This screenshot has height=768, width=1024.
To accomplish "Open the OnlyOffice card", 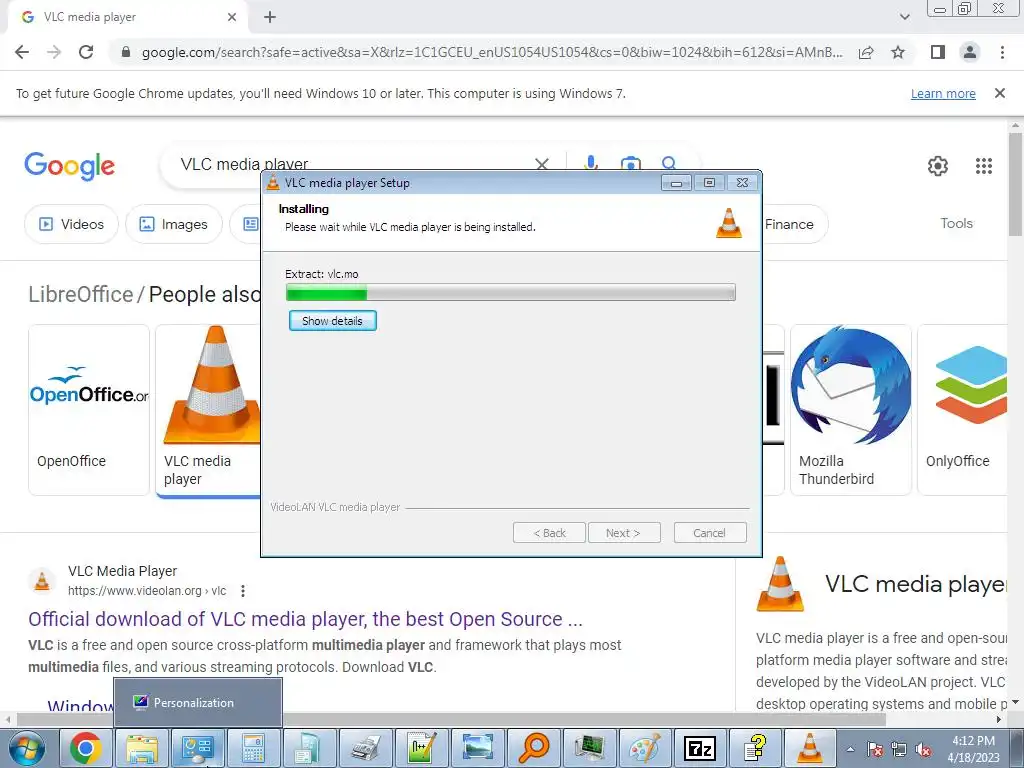I will (x=962, y=409).
